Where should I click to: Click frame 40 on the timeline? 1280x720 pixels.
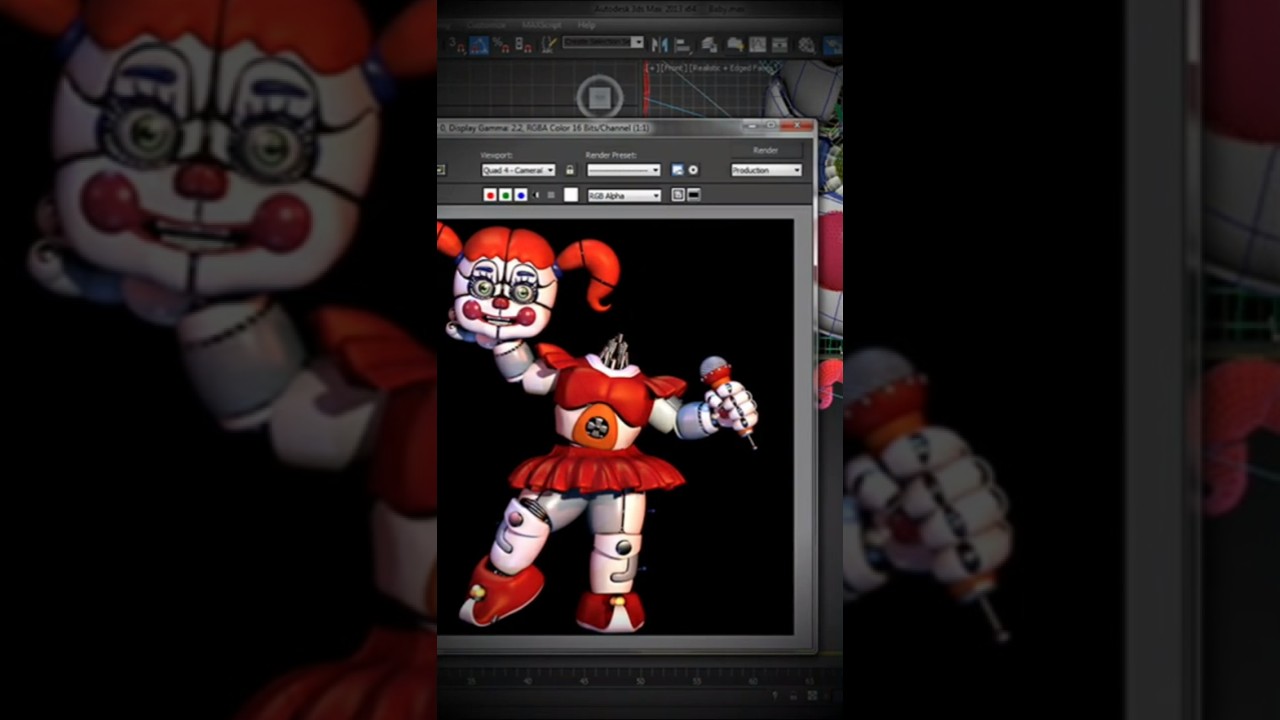pyautogui.click(x=528, y=681)
